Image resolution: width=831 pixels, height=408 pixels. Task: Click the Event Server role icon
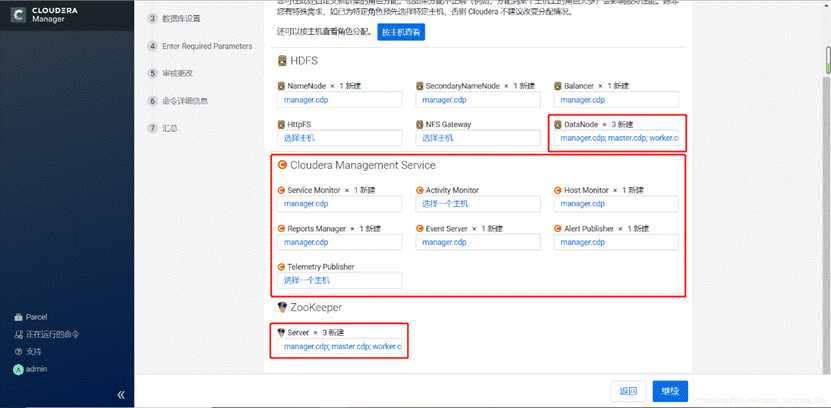tap(420, 228)
